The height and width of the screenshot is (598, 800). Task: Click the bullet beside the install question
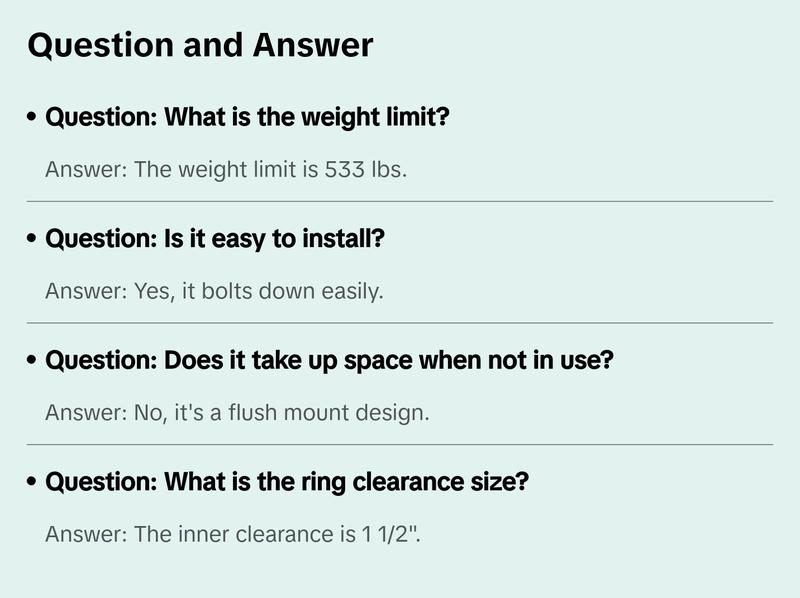(x=33, y=240)
